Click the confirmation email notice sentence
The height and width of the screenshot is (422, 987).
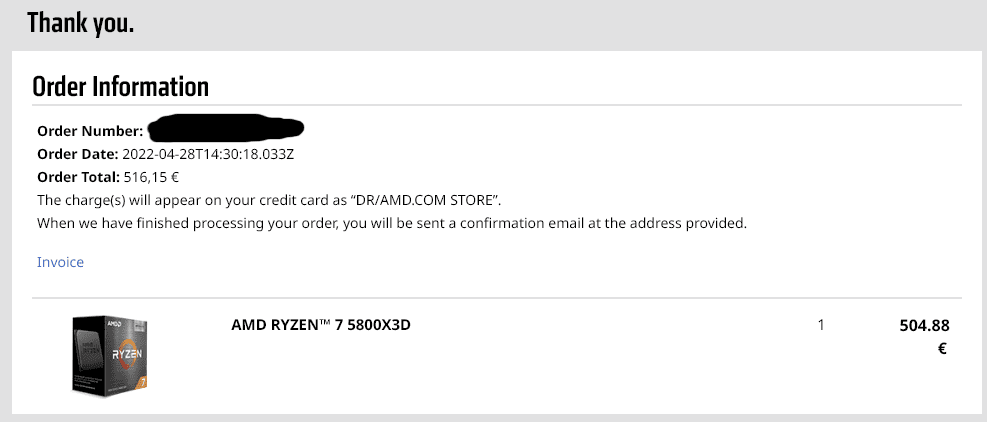(x=392, y=223)
